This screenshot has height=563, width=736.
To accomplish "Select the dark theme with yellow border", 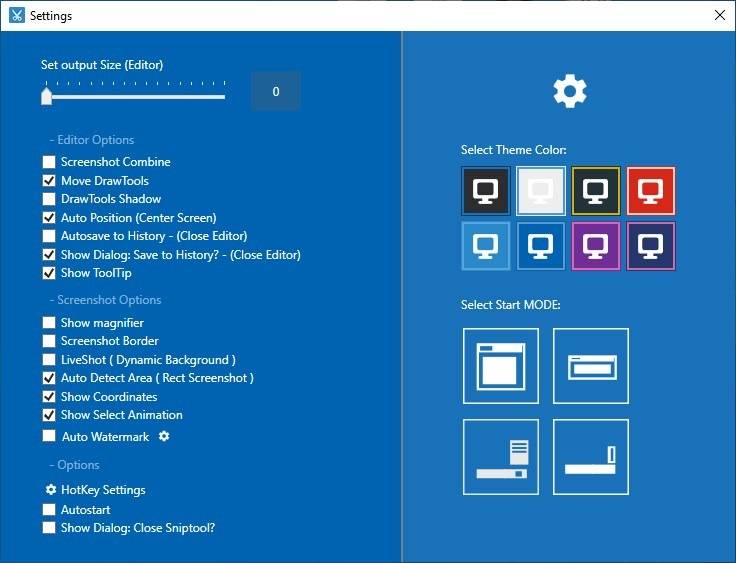I will [596, 191].
